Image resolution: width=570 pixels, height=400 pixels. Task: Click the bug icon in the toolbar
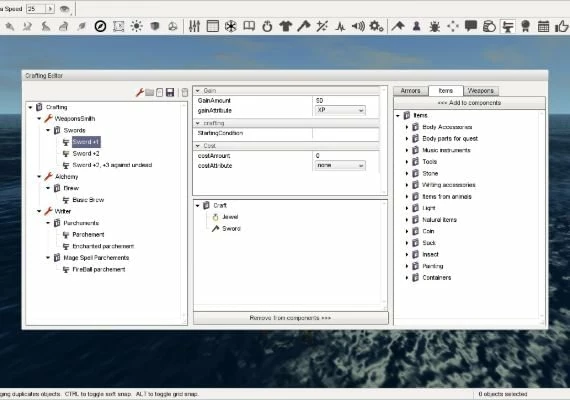pos(434,26)
